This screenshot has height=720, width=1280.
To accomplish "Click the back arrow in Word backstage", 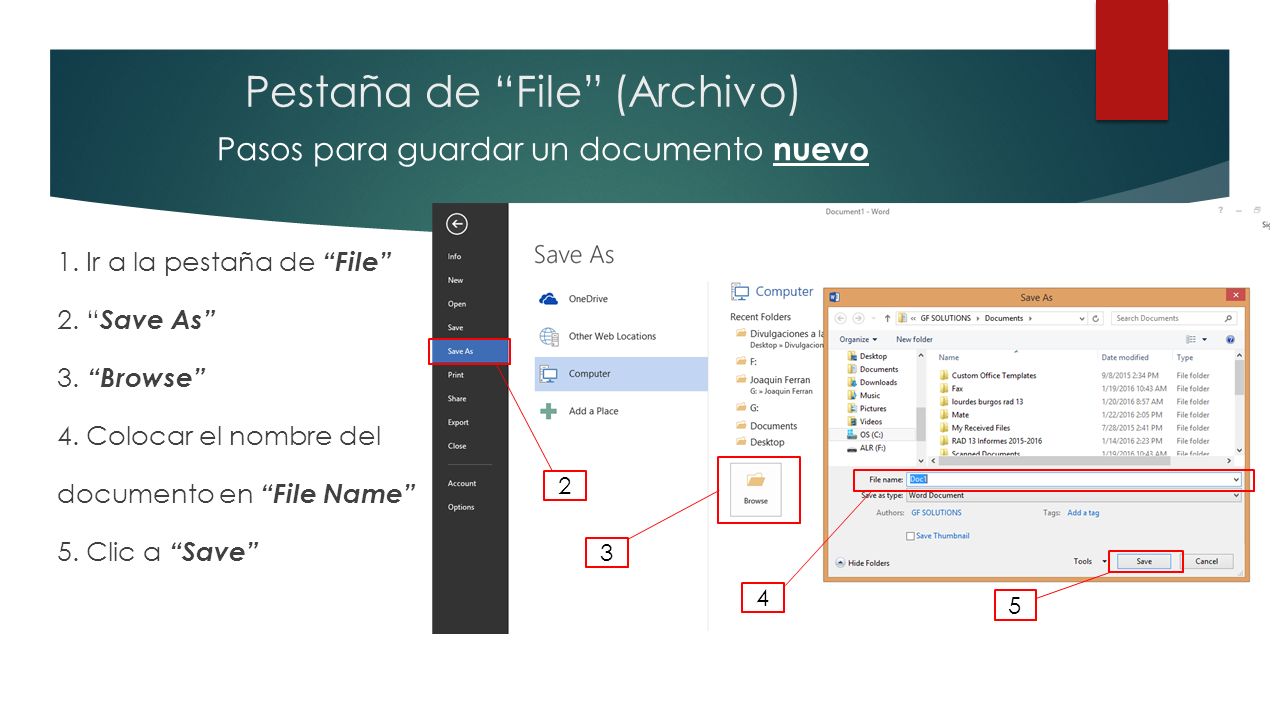I will pos(457,224).
